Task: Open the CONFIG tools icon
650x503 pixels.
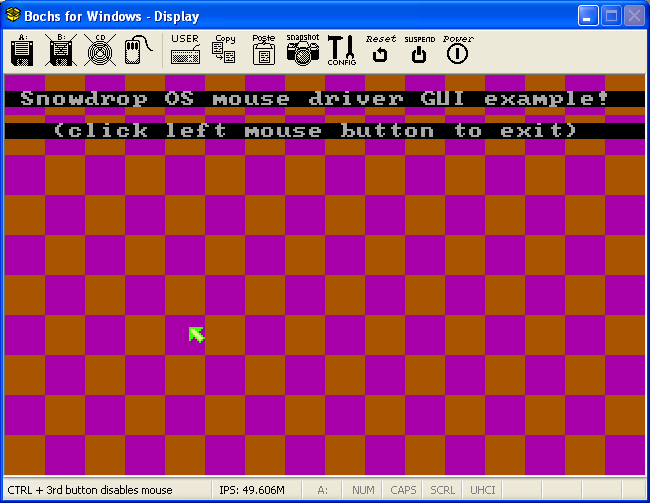Action: pos(342,50)
